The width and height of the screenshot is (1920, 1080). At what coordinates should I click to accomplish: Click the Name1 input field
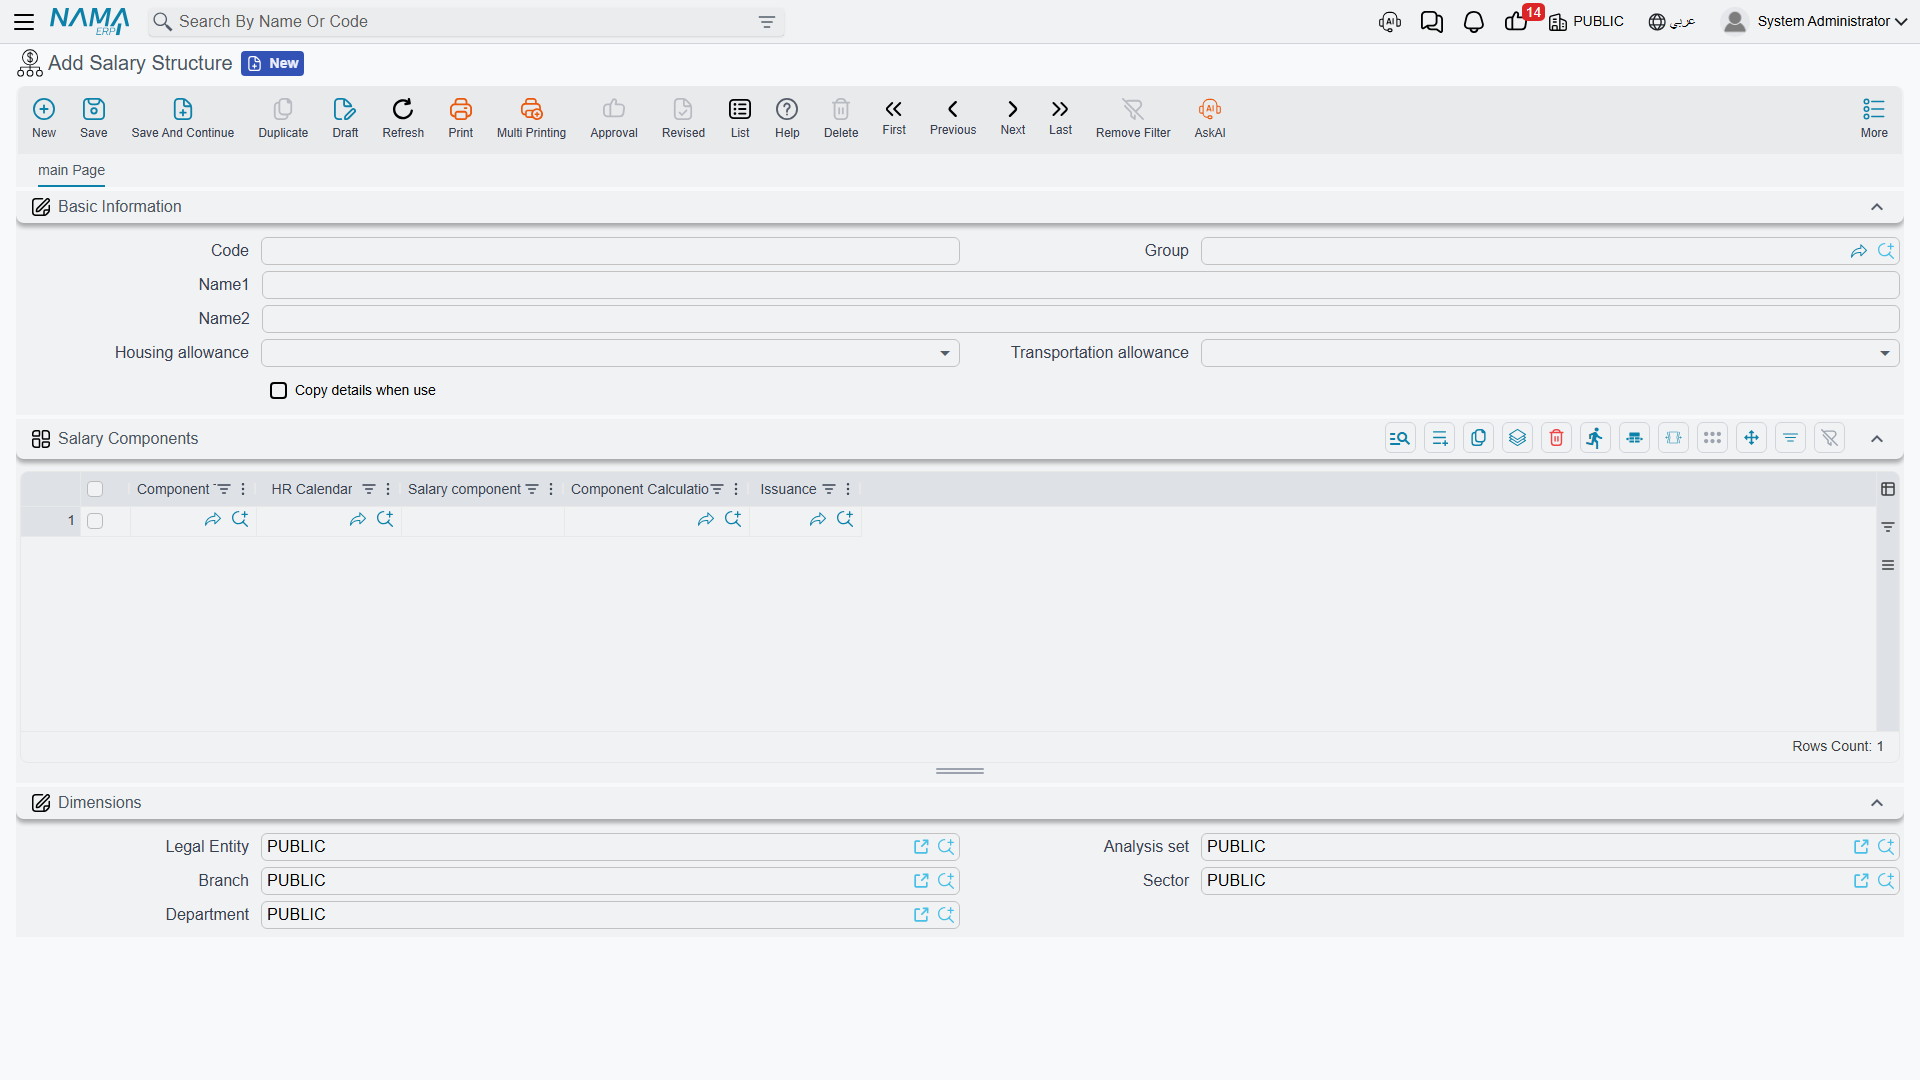tap(1080, 285)
